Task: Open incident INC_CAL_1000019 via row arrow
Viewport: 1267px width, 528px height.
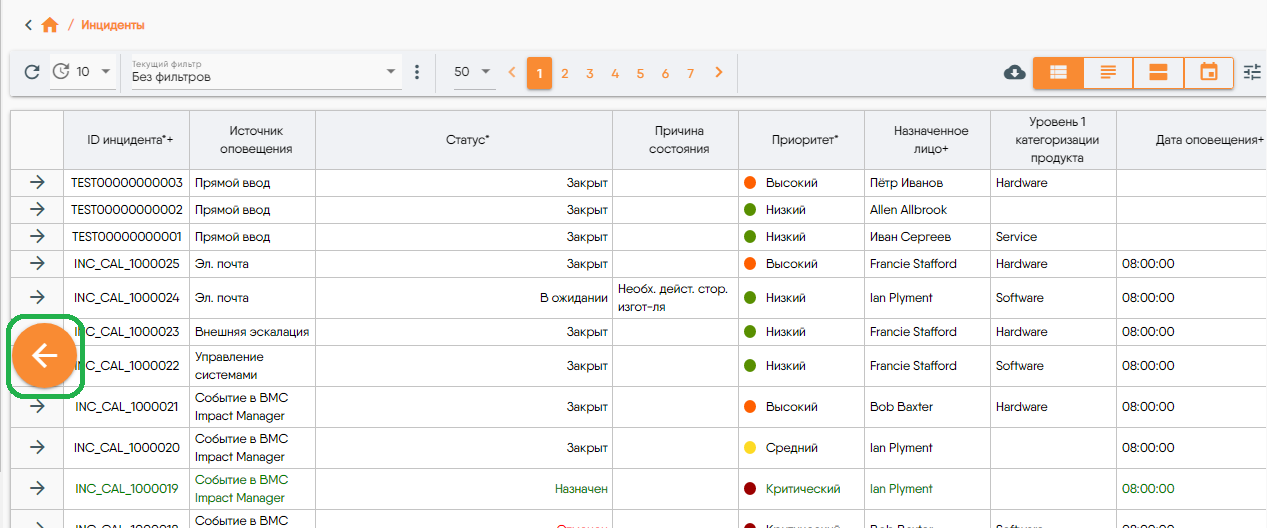Action: tap(37, 489)
